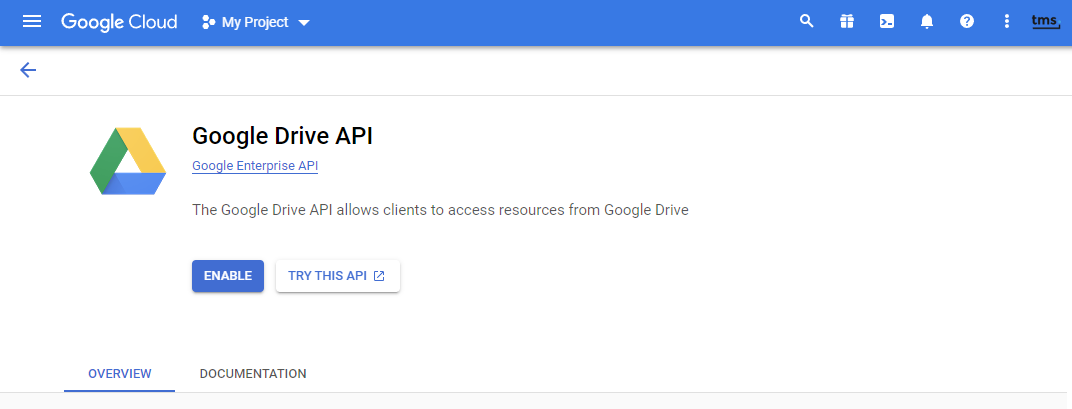Screen dimensions: 1072x409
Task: Click the Google Cloud logo
Action: tap(119, 22)
